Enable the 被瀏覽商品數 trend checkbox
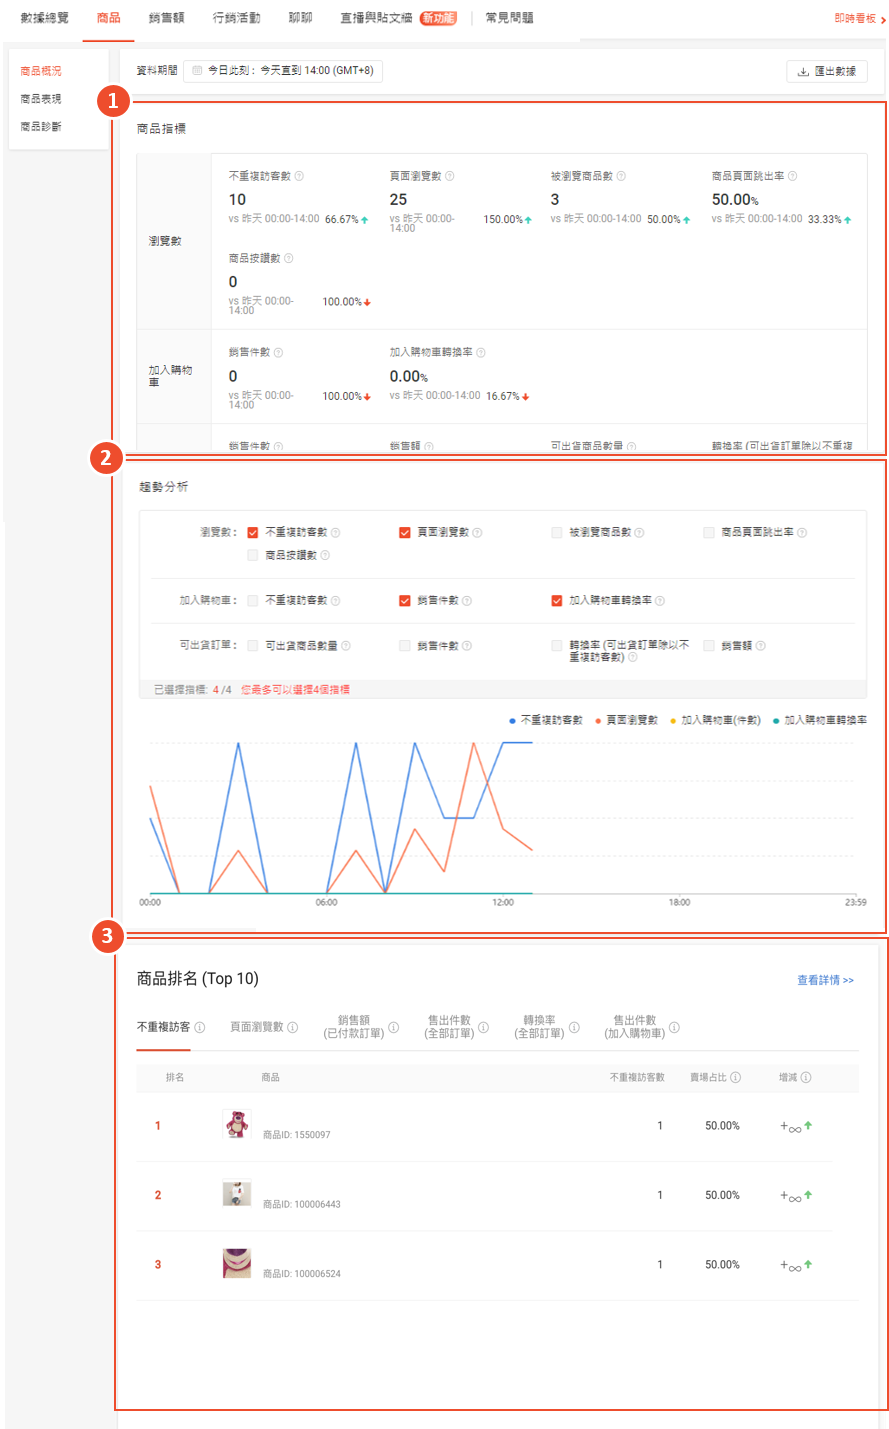The height and width of the screenshot is (1429, 889). [557, 533]
